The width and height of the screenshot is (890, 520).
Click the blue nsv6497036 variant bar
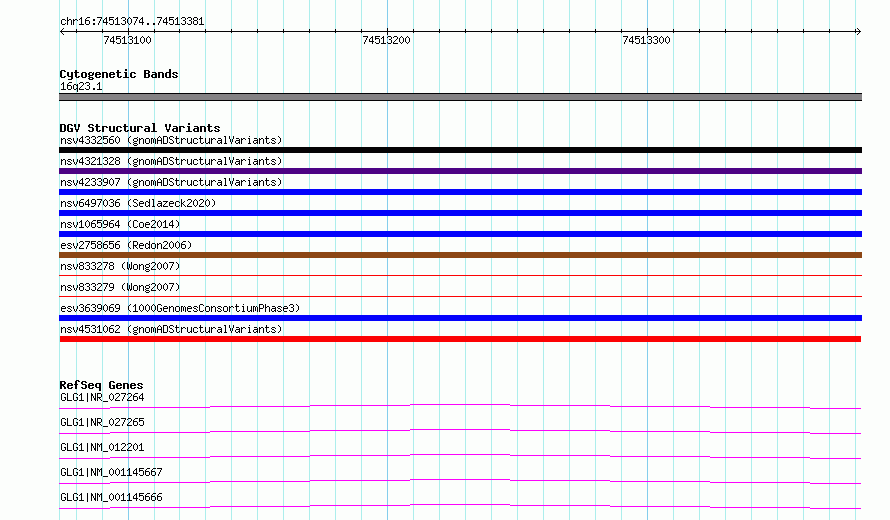pyautogui.click(x=460, y=213)
